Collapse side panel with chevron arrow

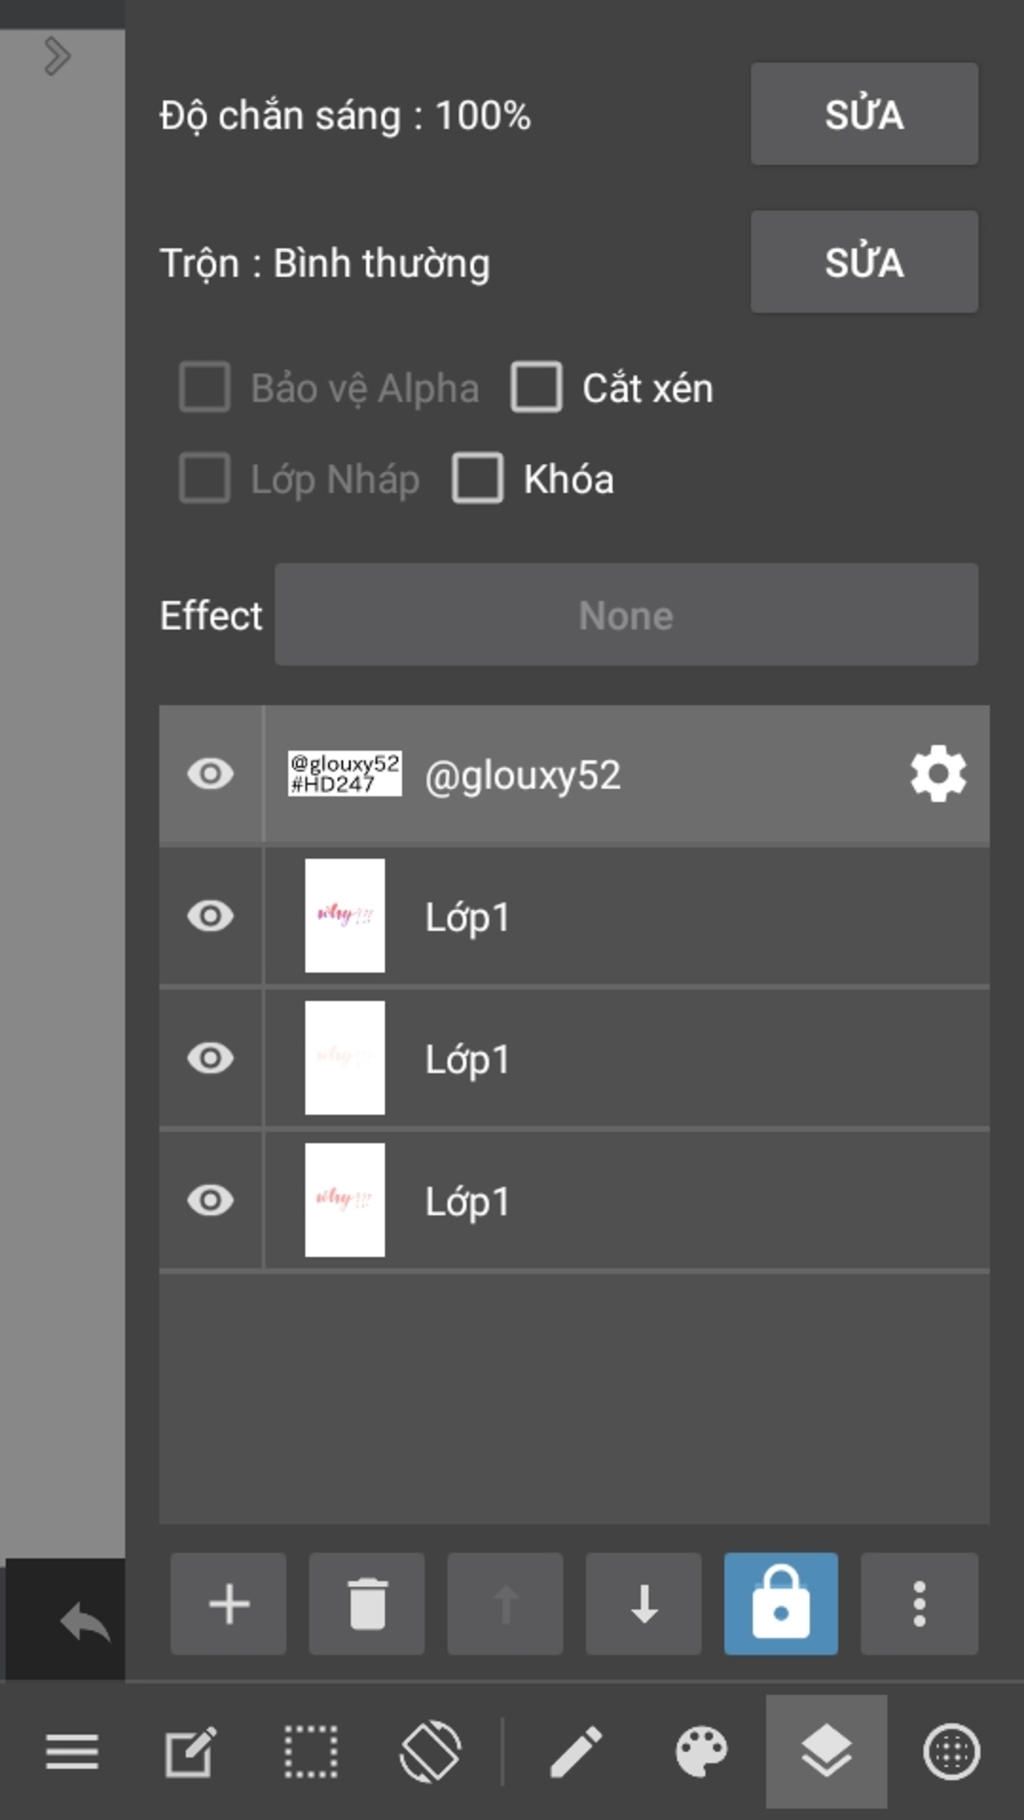point(57,56)
